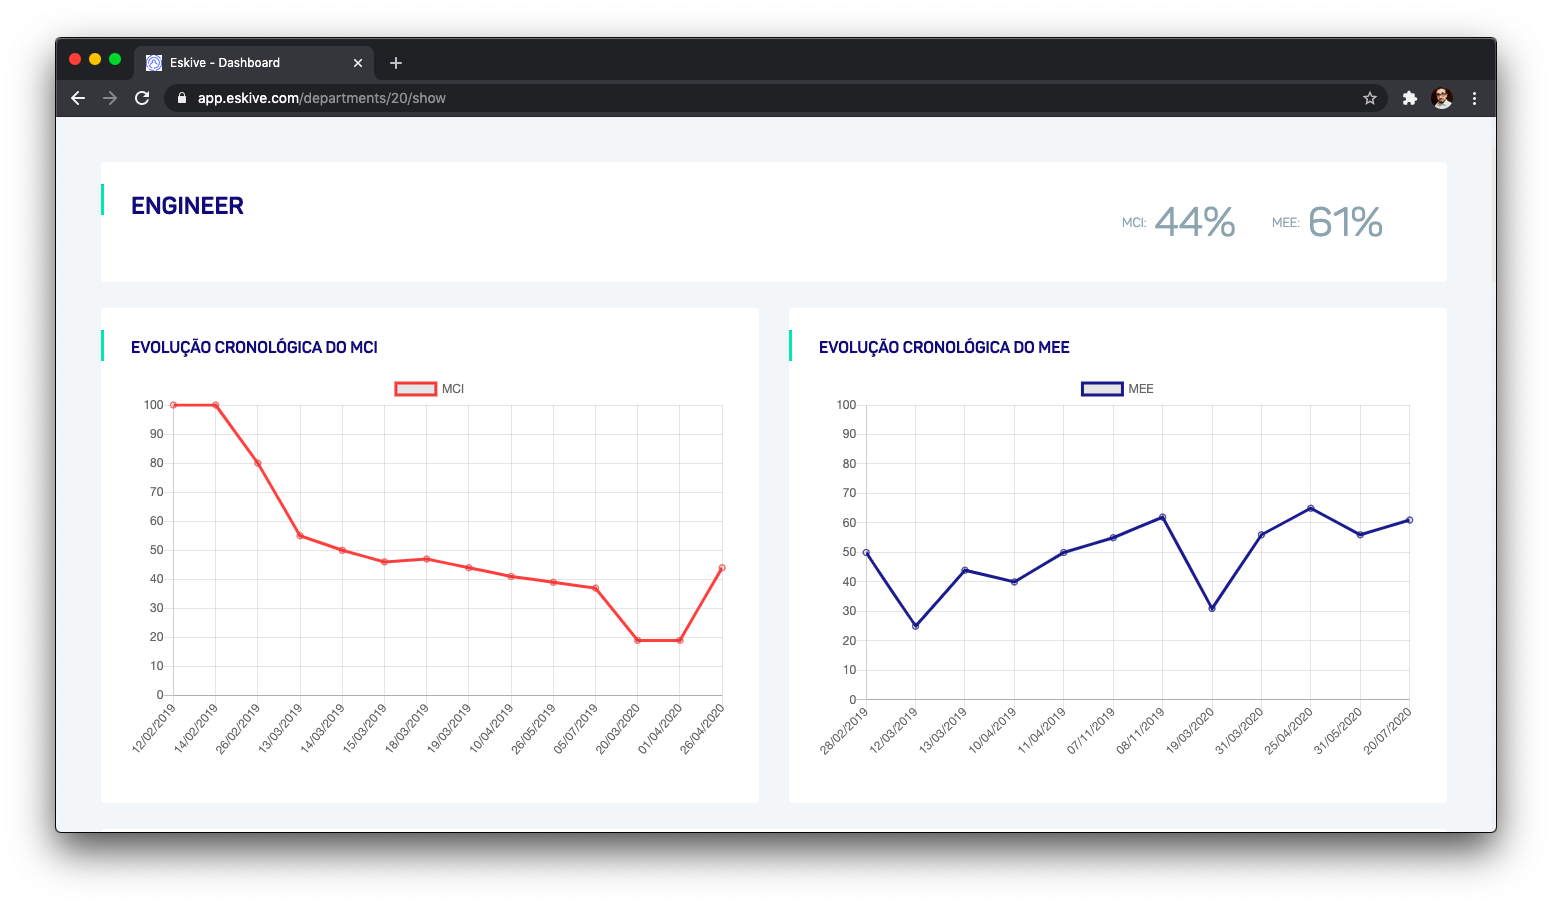Toggle the MEE legend series visibility
The height and width of the screenshot is (906, 1552).
pyautogui.click(x=1117, y=389)
